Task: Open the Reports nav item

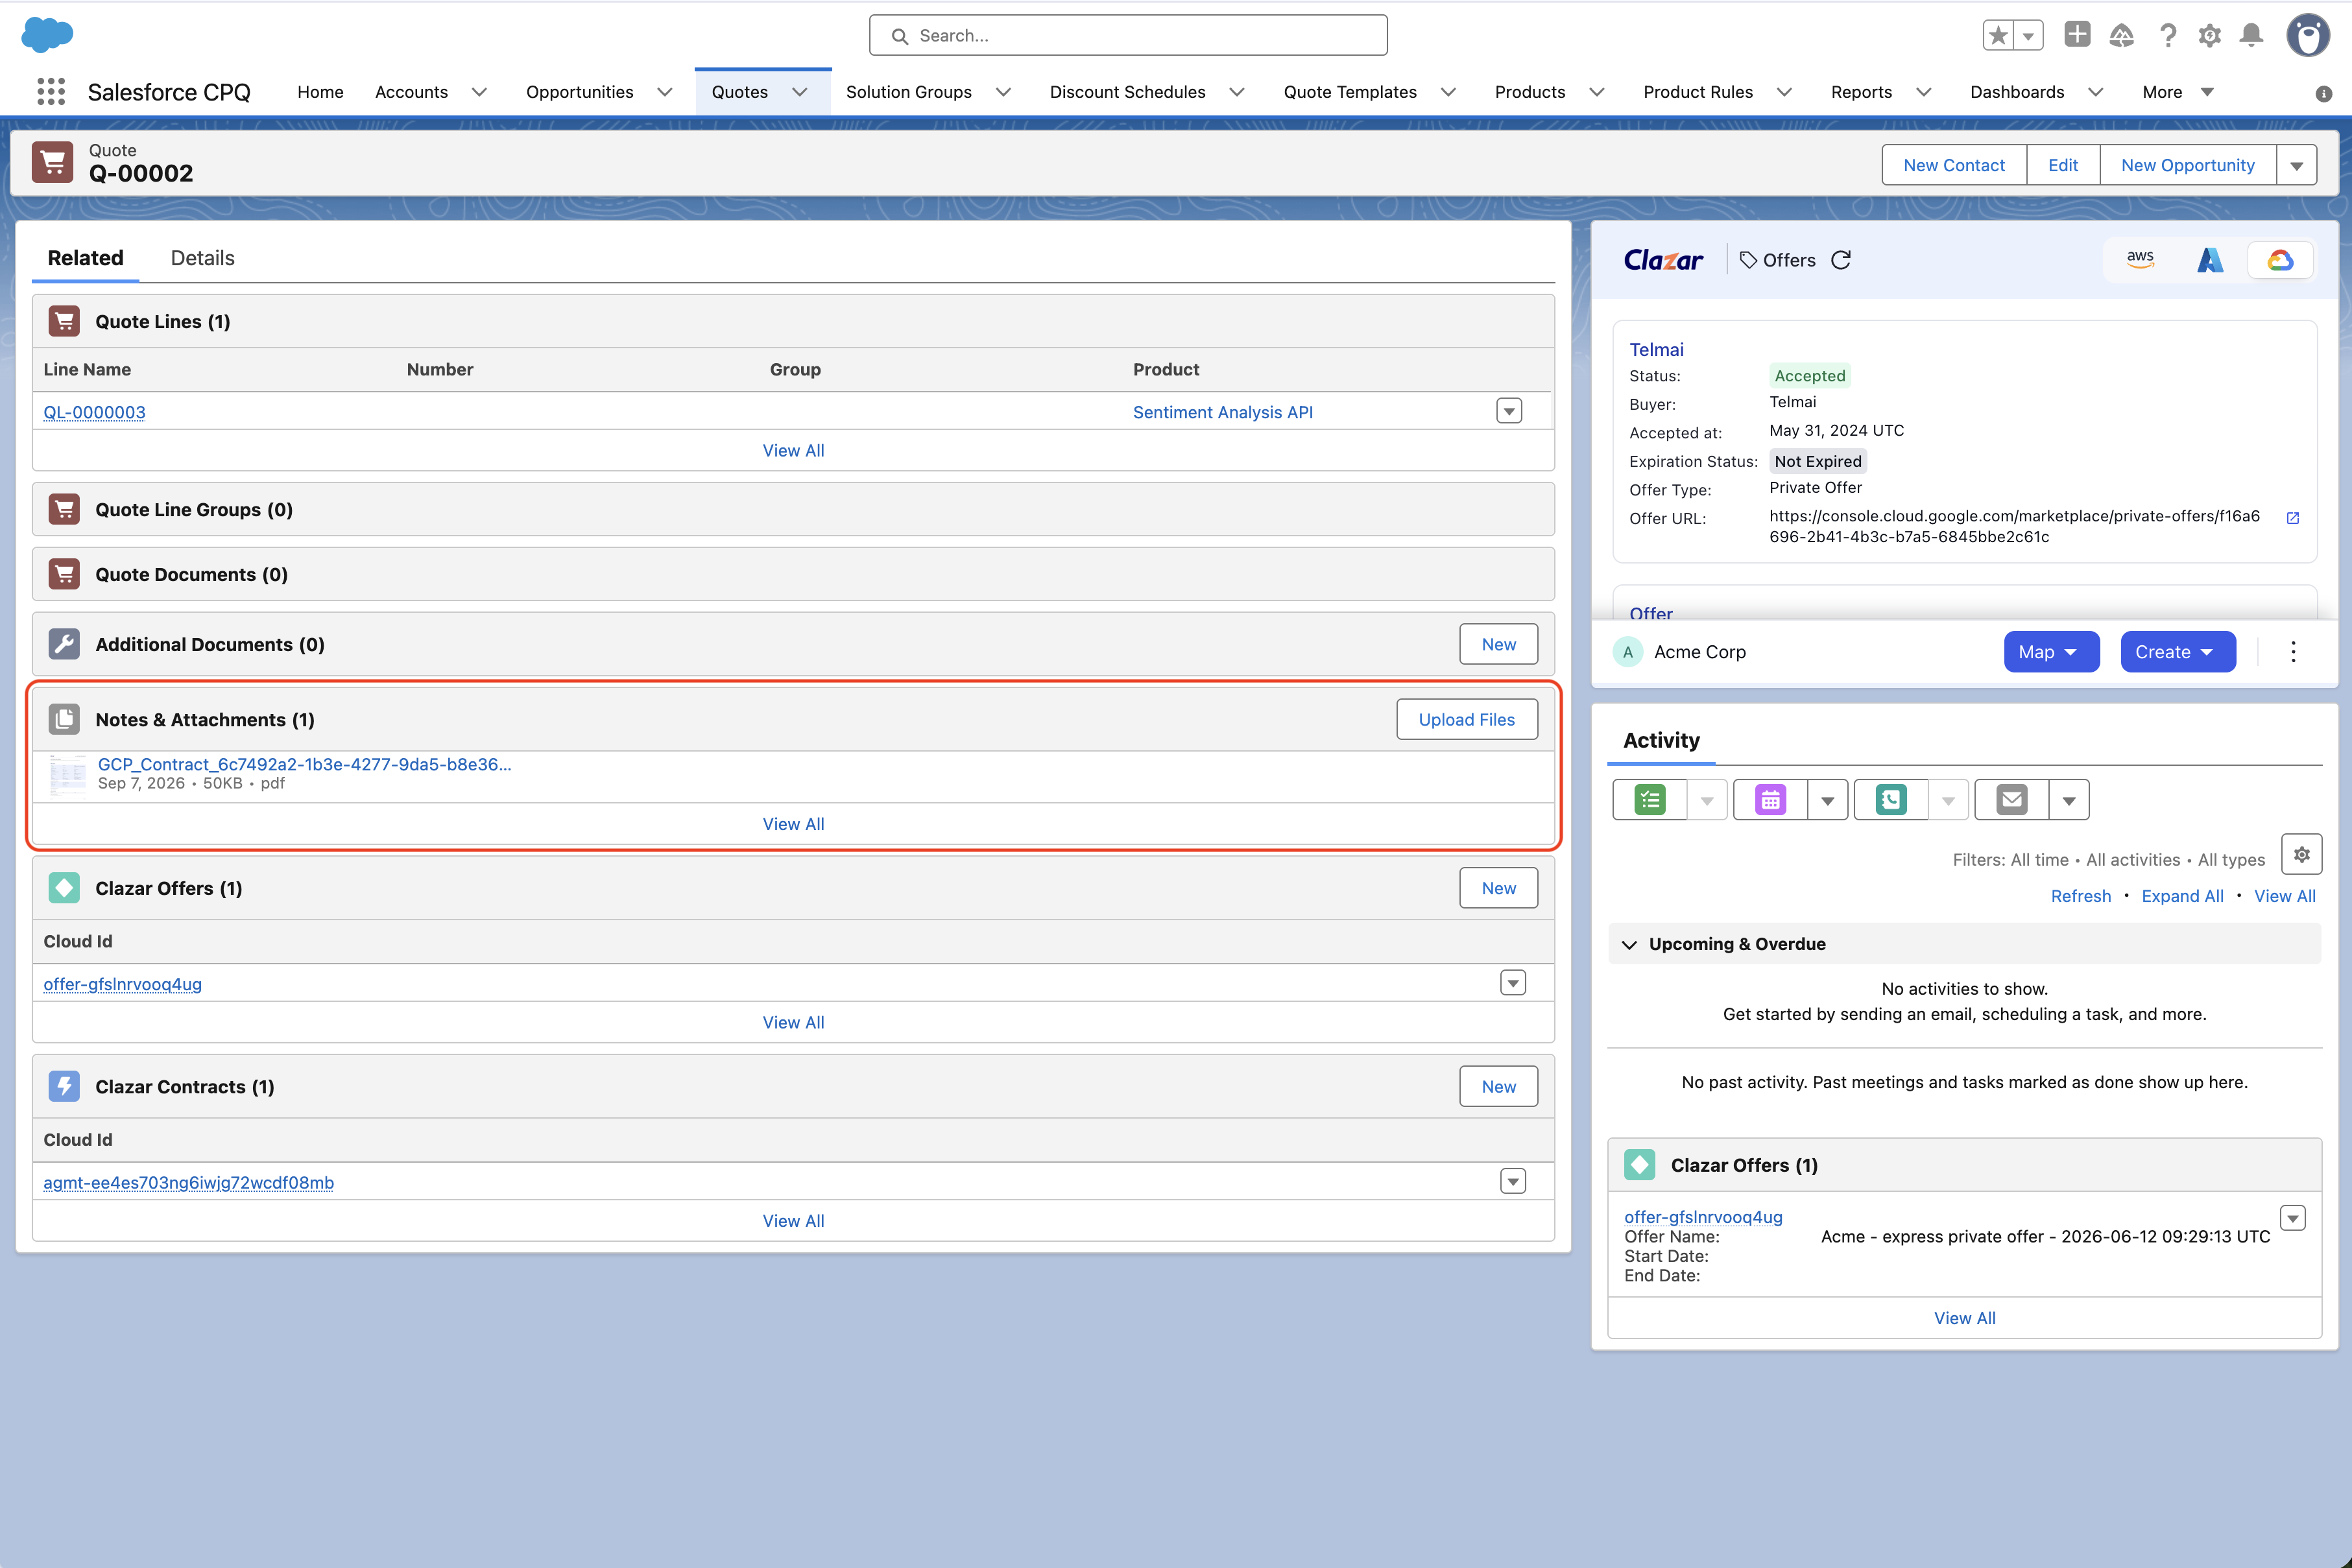Action: click(x=1861, y=92)
